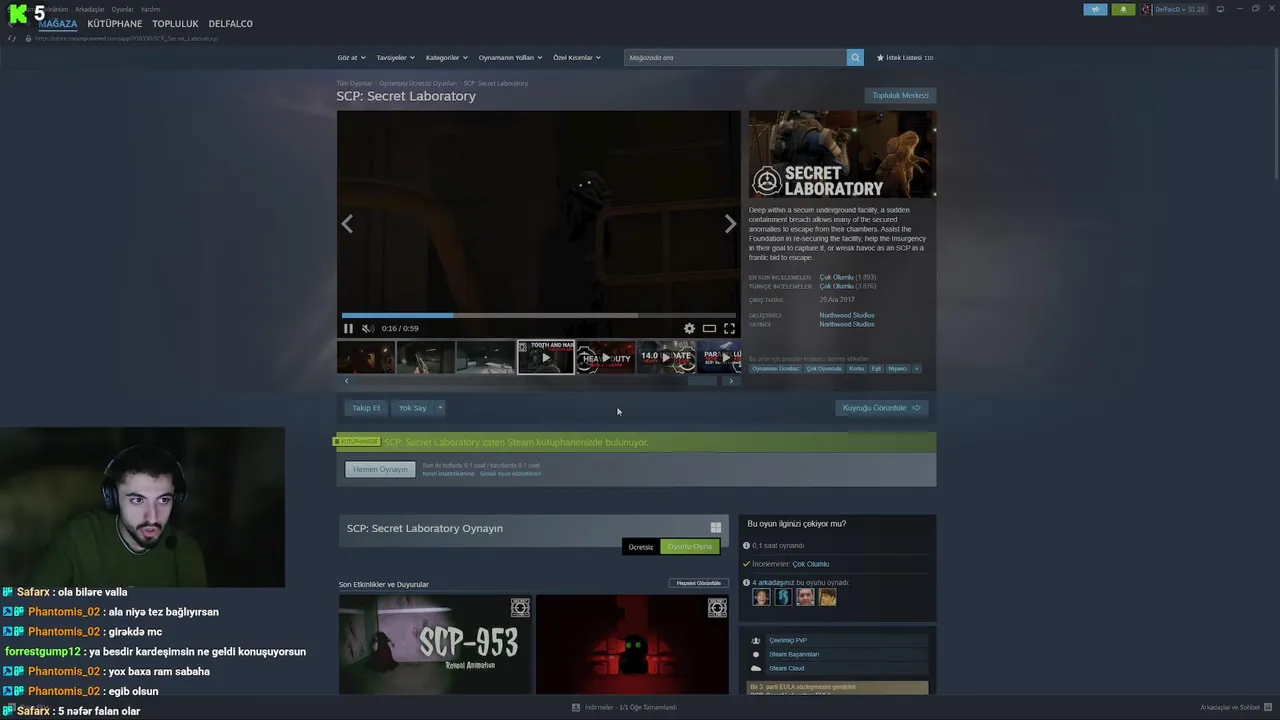
Task: Click the Windows platform icon
Action: [715, 527]
